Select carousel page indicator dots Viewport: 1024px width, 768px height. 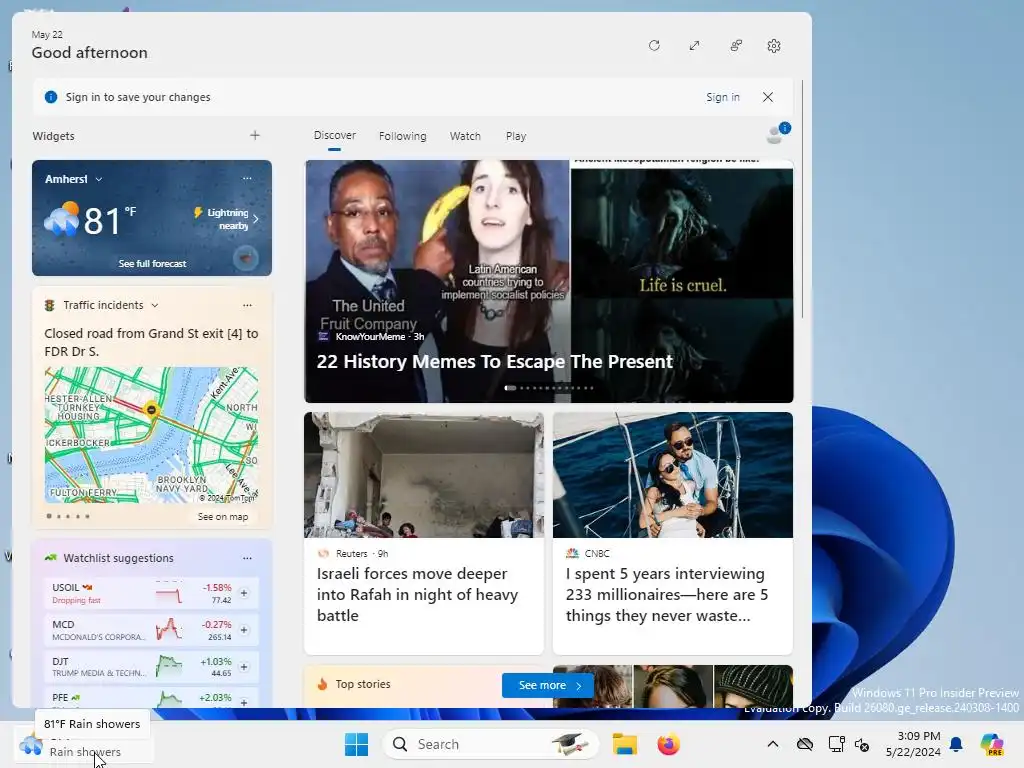pyautogui.click(x=549, y=388)
